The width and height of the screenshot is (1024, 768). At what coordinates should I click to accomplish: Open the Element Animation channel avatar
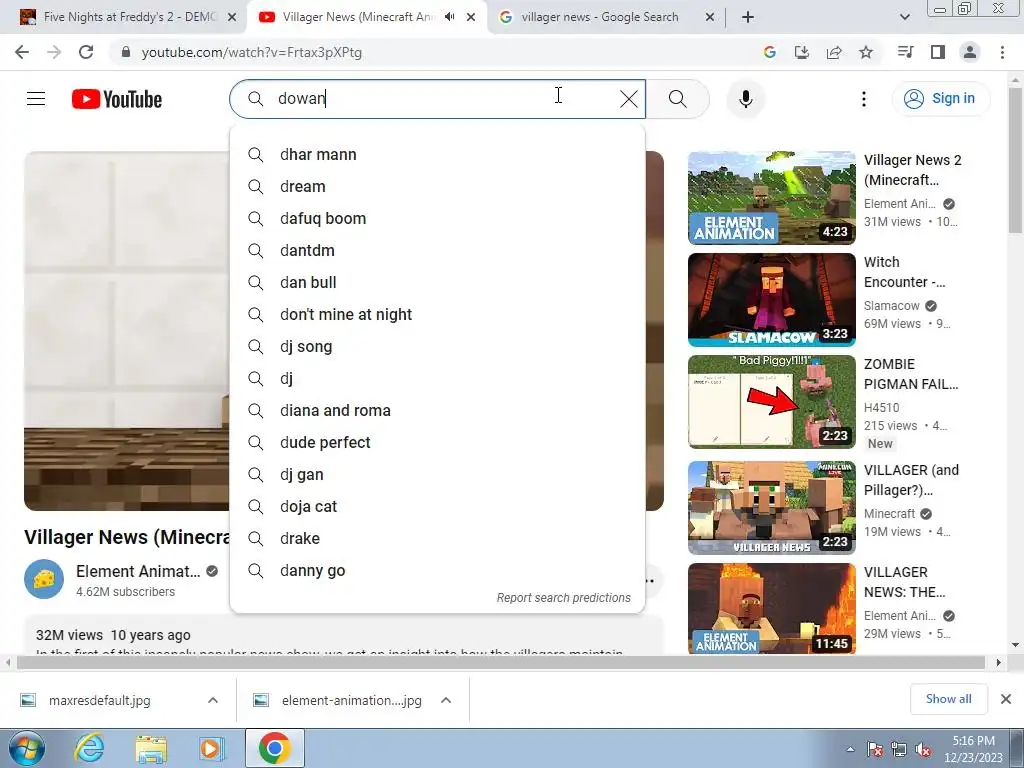coord(44,579)
